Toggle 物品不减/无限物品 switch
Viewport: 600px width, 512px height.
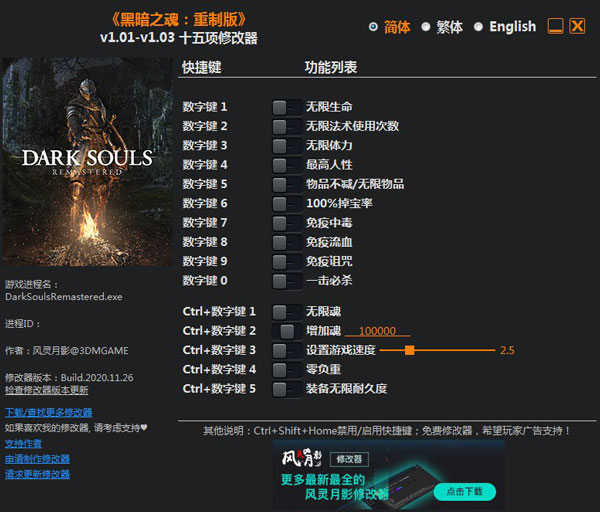point(287,185)
